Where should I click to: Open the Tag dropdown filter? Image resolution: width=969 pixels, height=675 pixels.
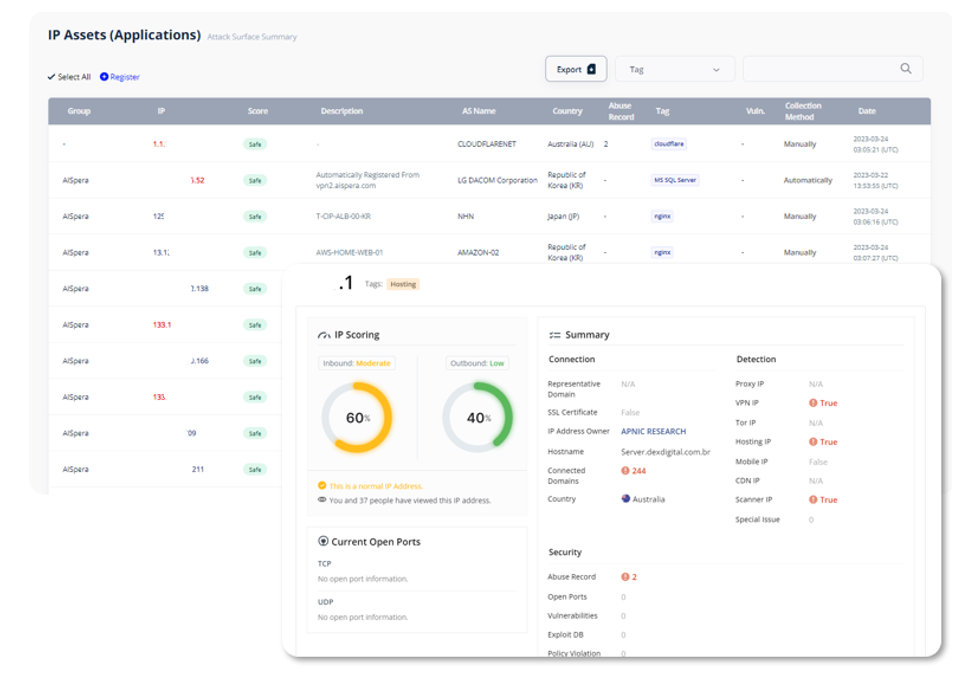coord(675,69)
